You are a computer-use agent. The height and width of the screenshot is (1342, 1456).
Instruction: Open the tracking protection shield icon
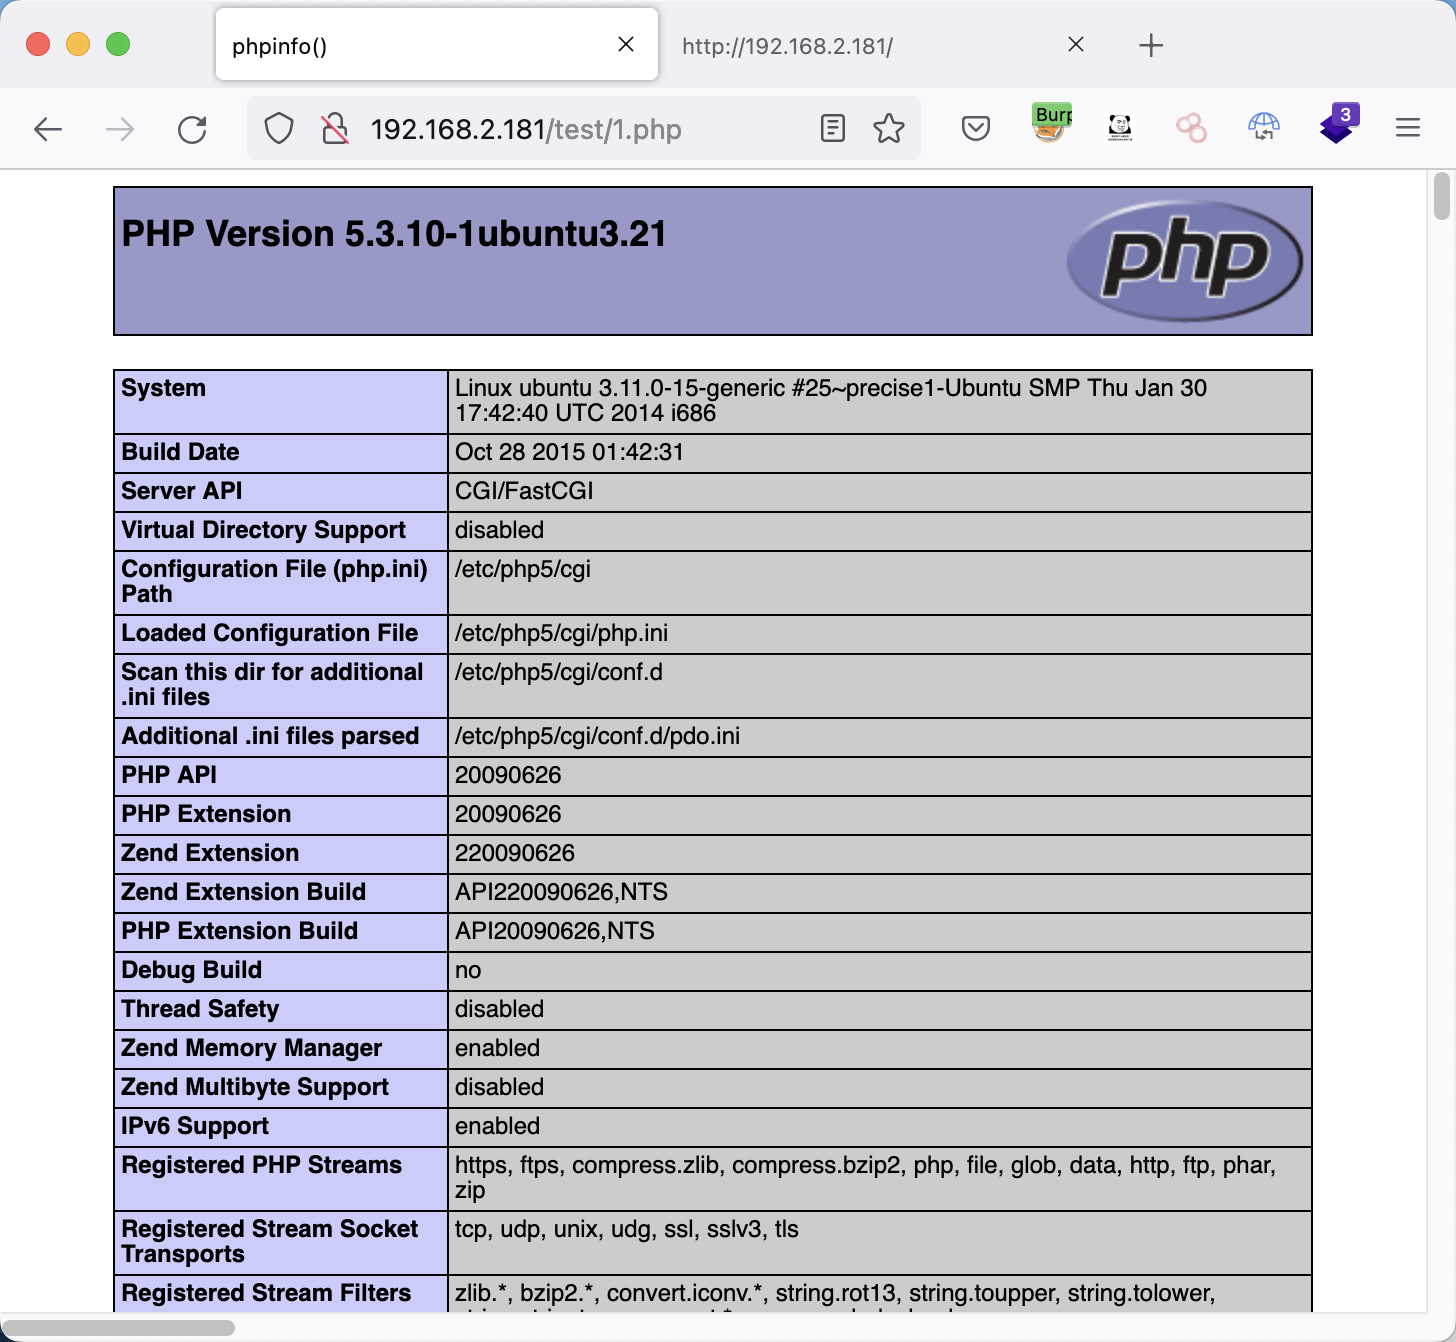click(279, 129)
